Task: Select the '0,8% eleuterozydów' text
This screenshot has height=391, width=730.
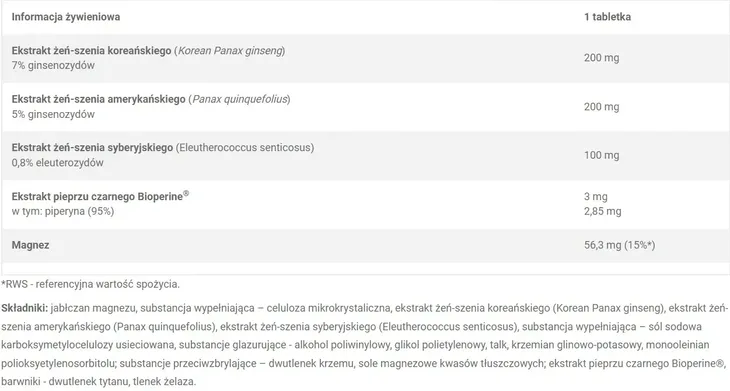Action: point(58,162)
